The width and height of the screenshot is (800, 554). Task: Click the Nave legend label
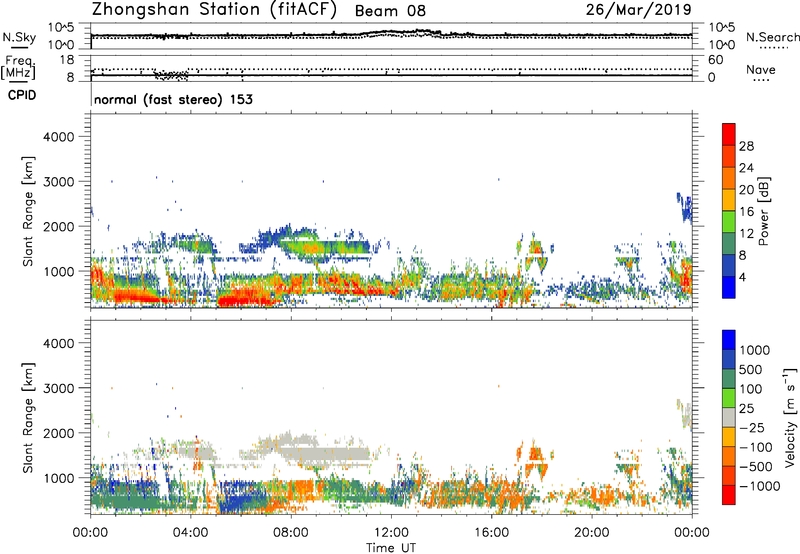(760, 69)
